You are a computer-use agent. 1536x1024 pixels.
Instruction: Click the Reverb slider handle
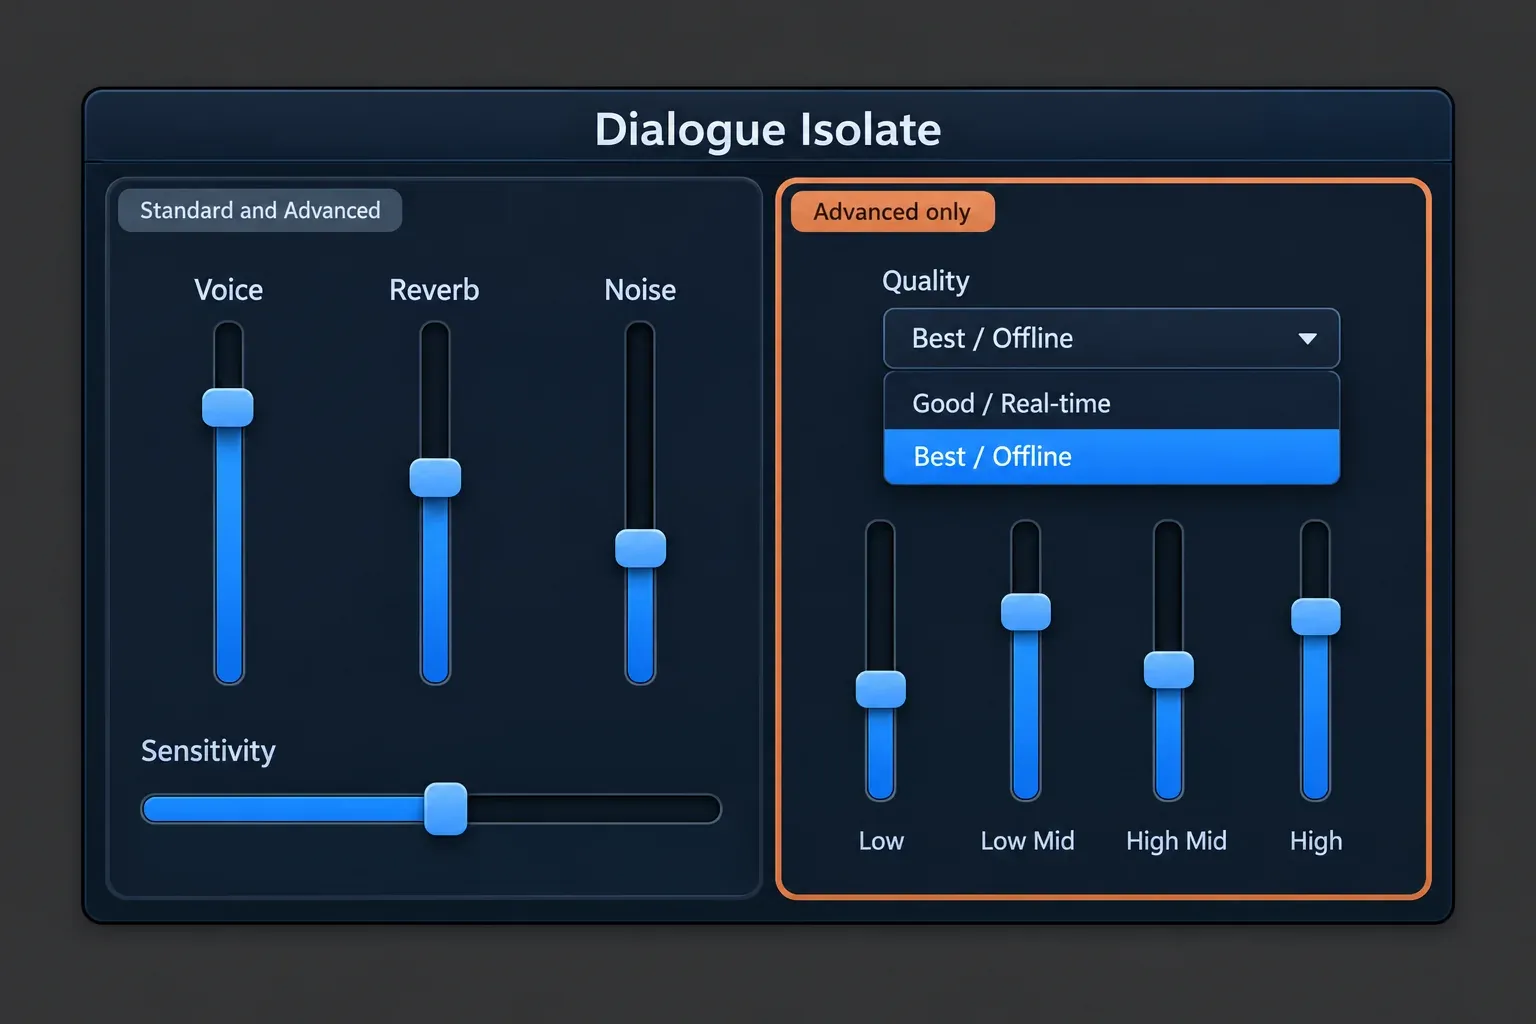tap(435, 478)
